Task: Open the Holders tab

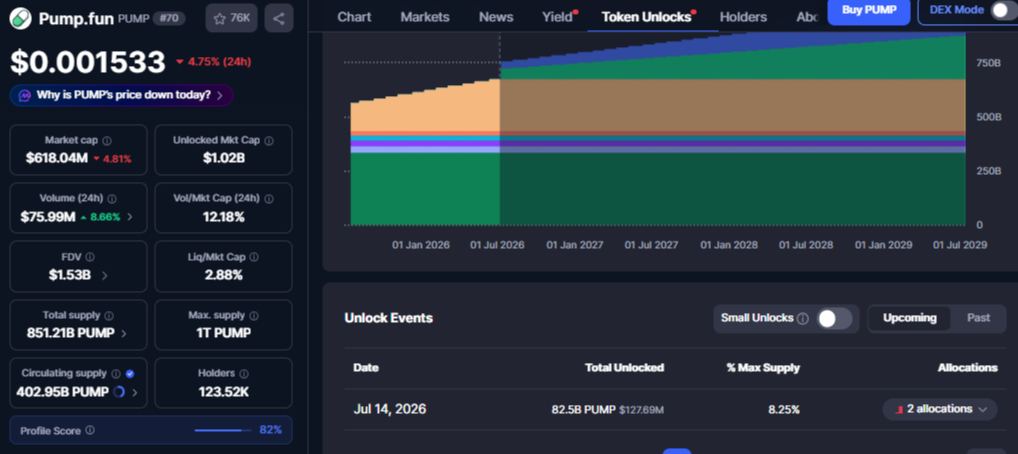Action: pos(743,17)
